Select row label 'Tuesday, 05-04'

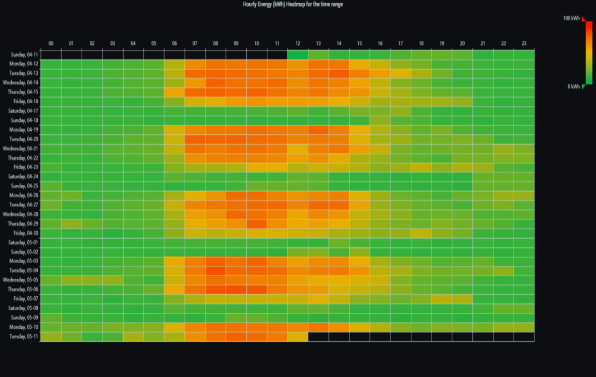pyautogui.click(x=24, y=271)
